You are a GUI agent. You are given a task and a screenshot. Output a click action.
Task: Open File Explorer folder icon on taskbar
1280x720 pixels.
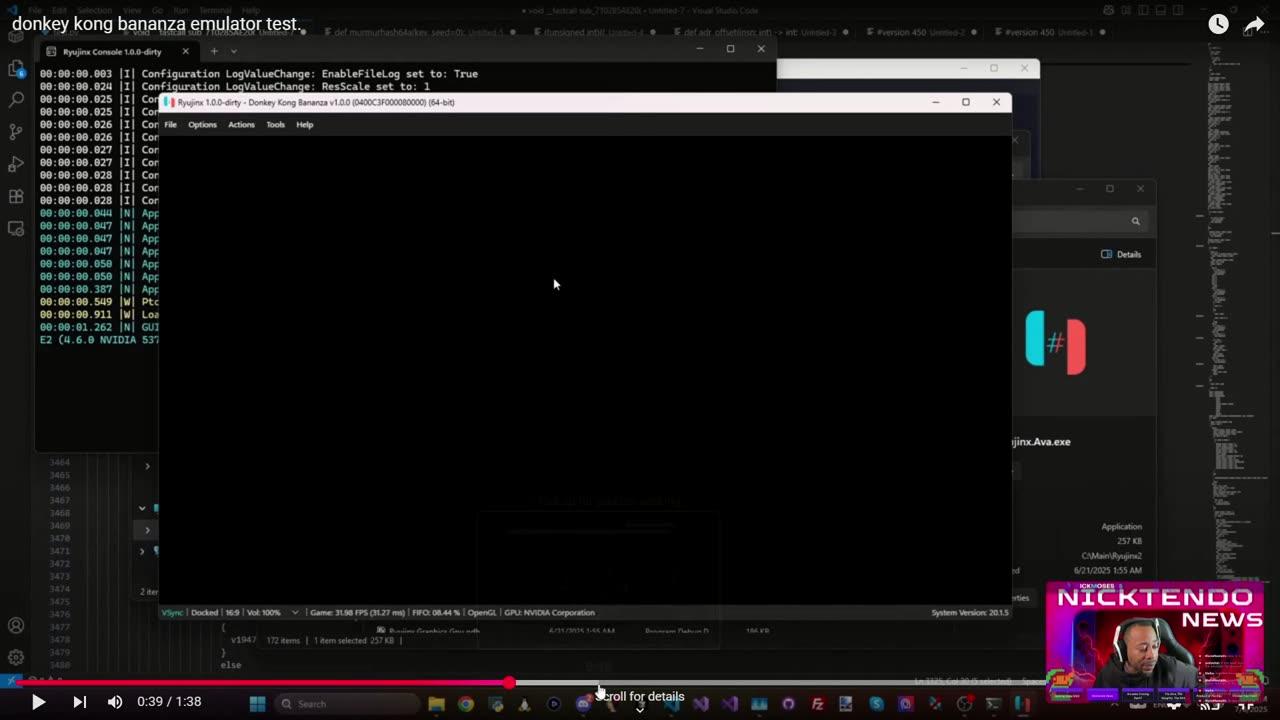click(436, 704)
